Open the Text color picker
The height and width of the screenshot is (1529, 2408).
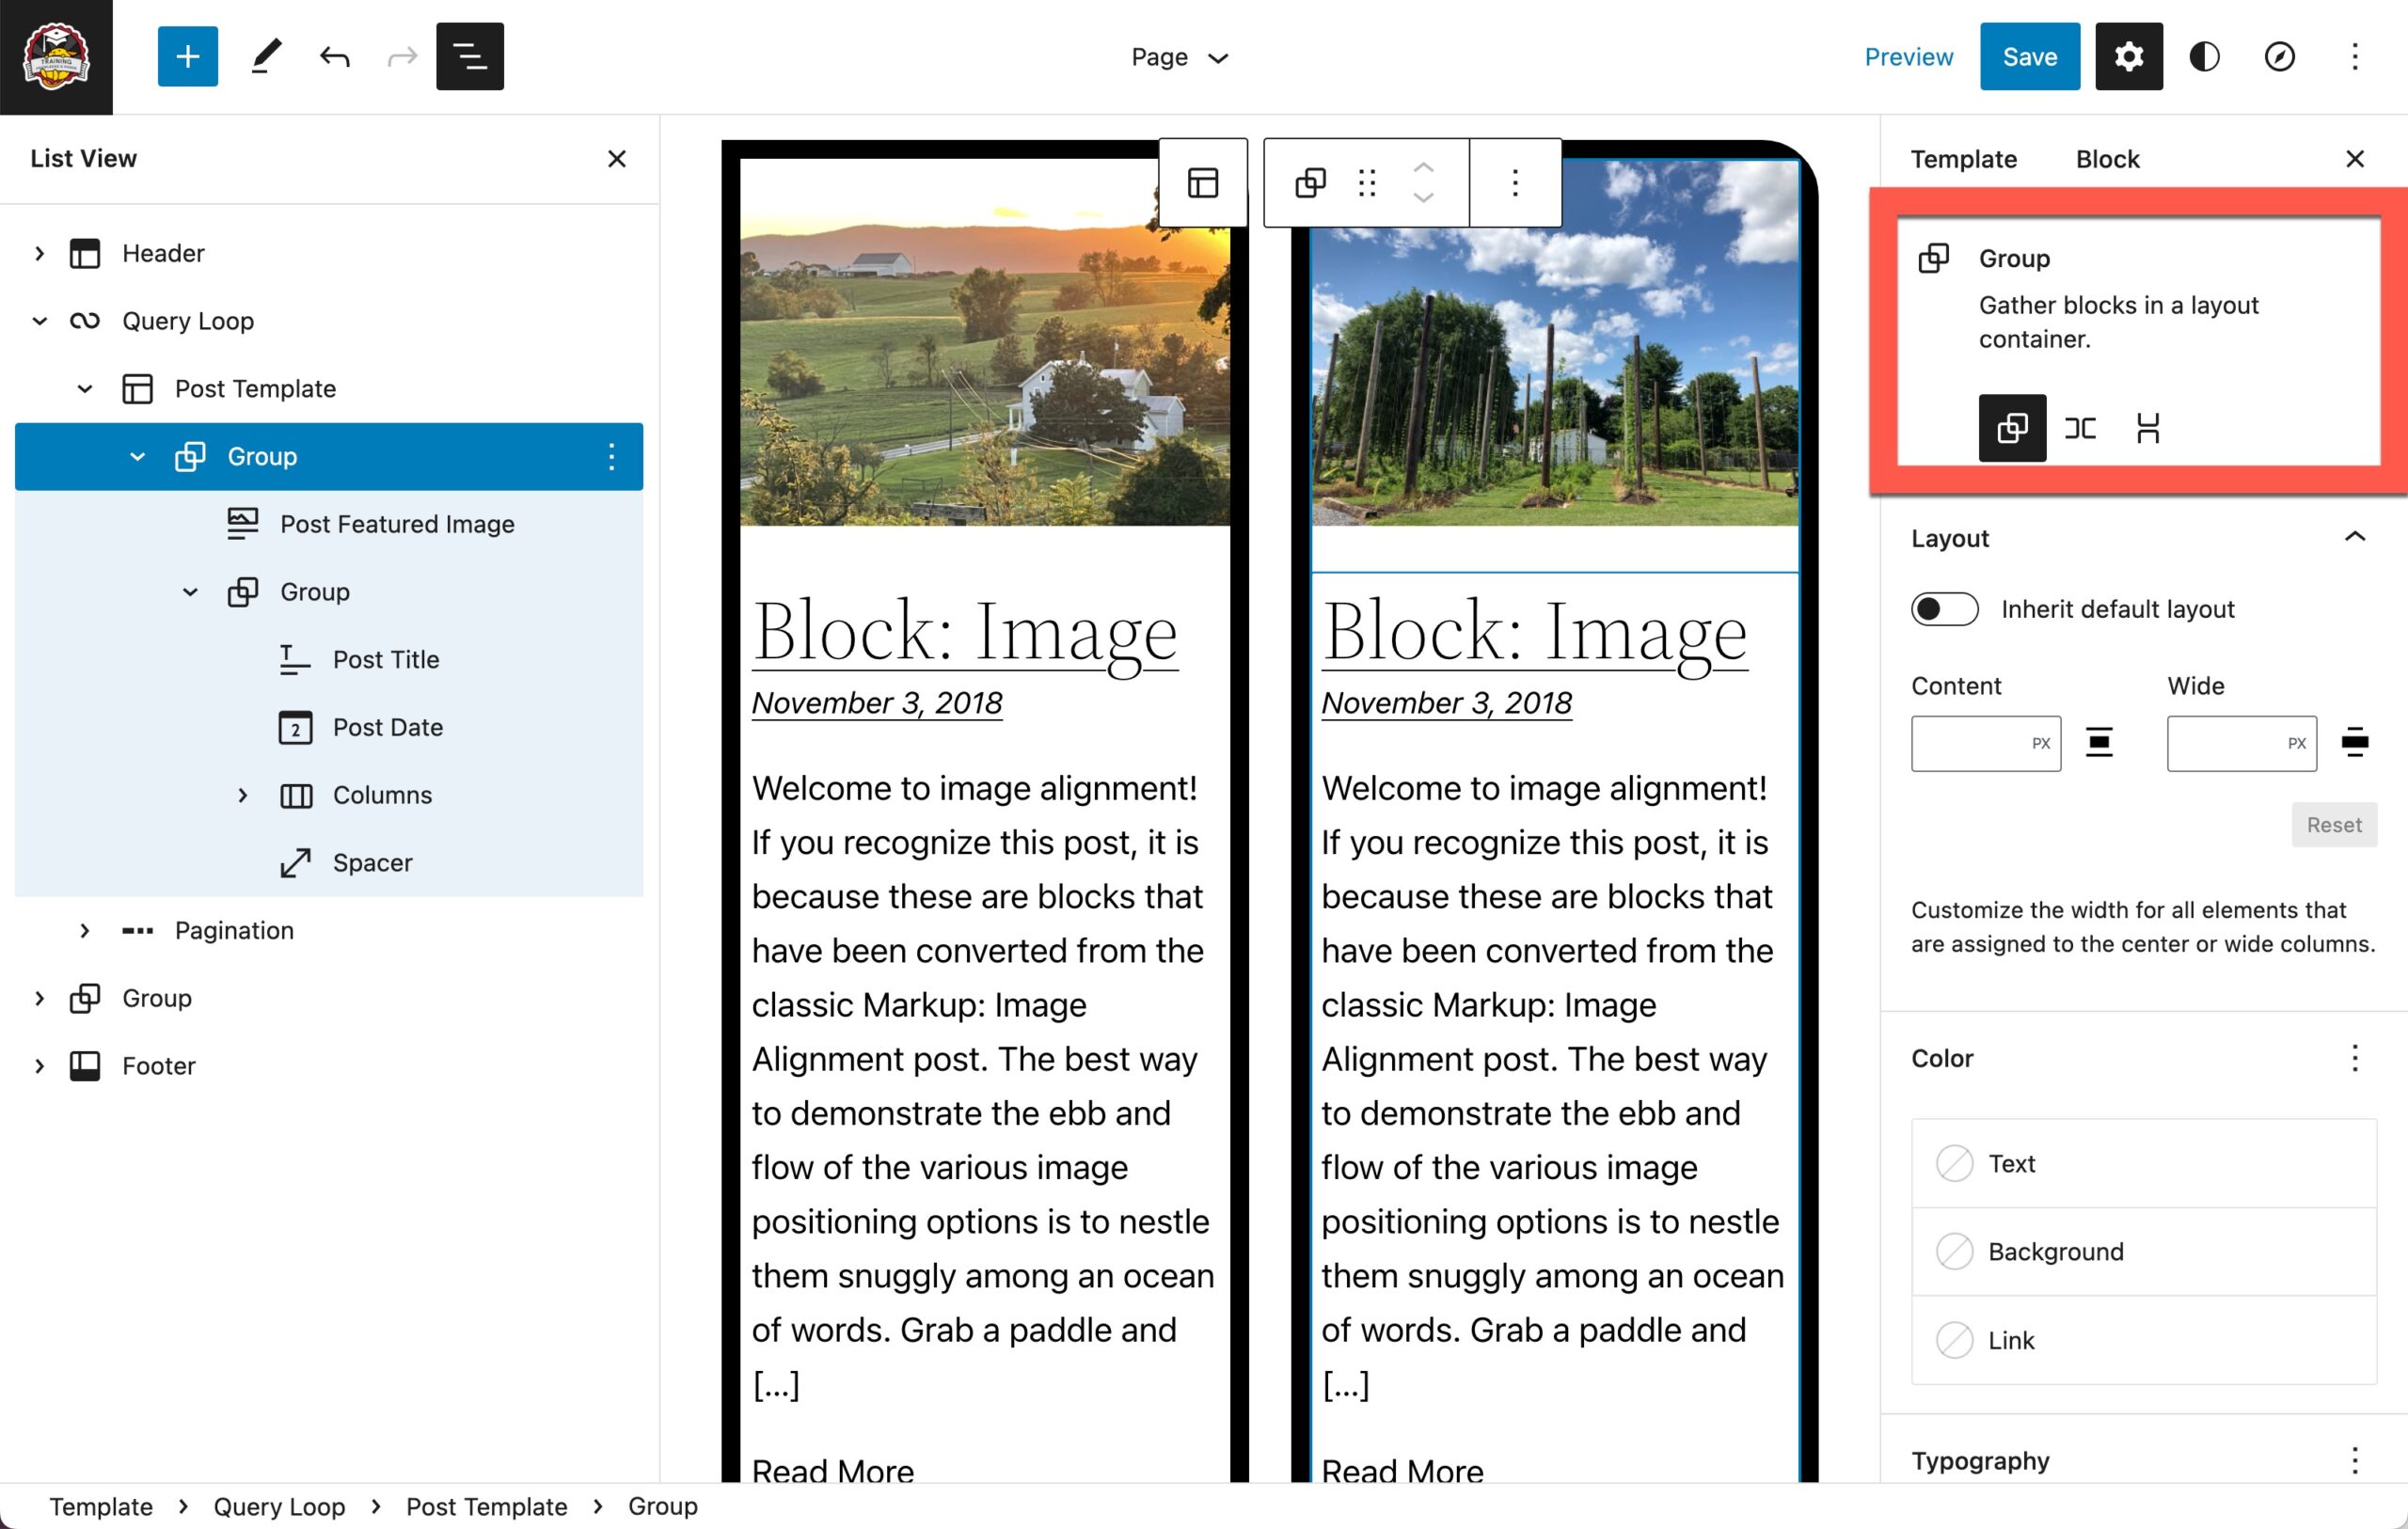pyautogui.click(x=2143, y=1164)
